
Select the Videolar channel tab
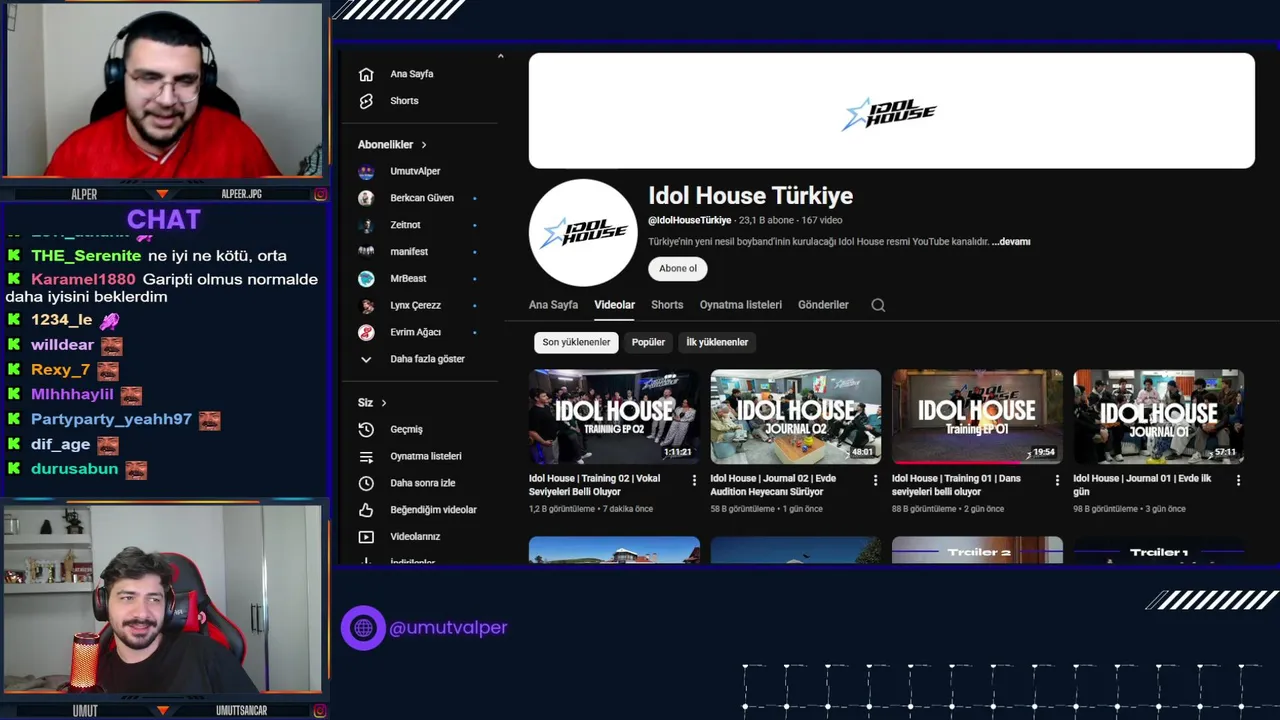[614, 305]
